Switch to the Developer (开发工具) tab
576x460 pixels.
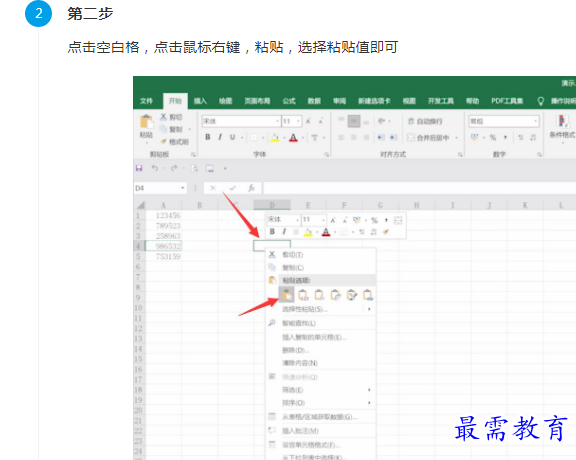(x=441, y=101)
